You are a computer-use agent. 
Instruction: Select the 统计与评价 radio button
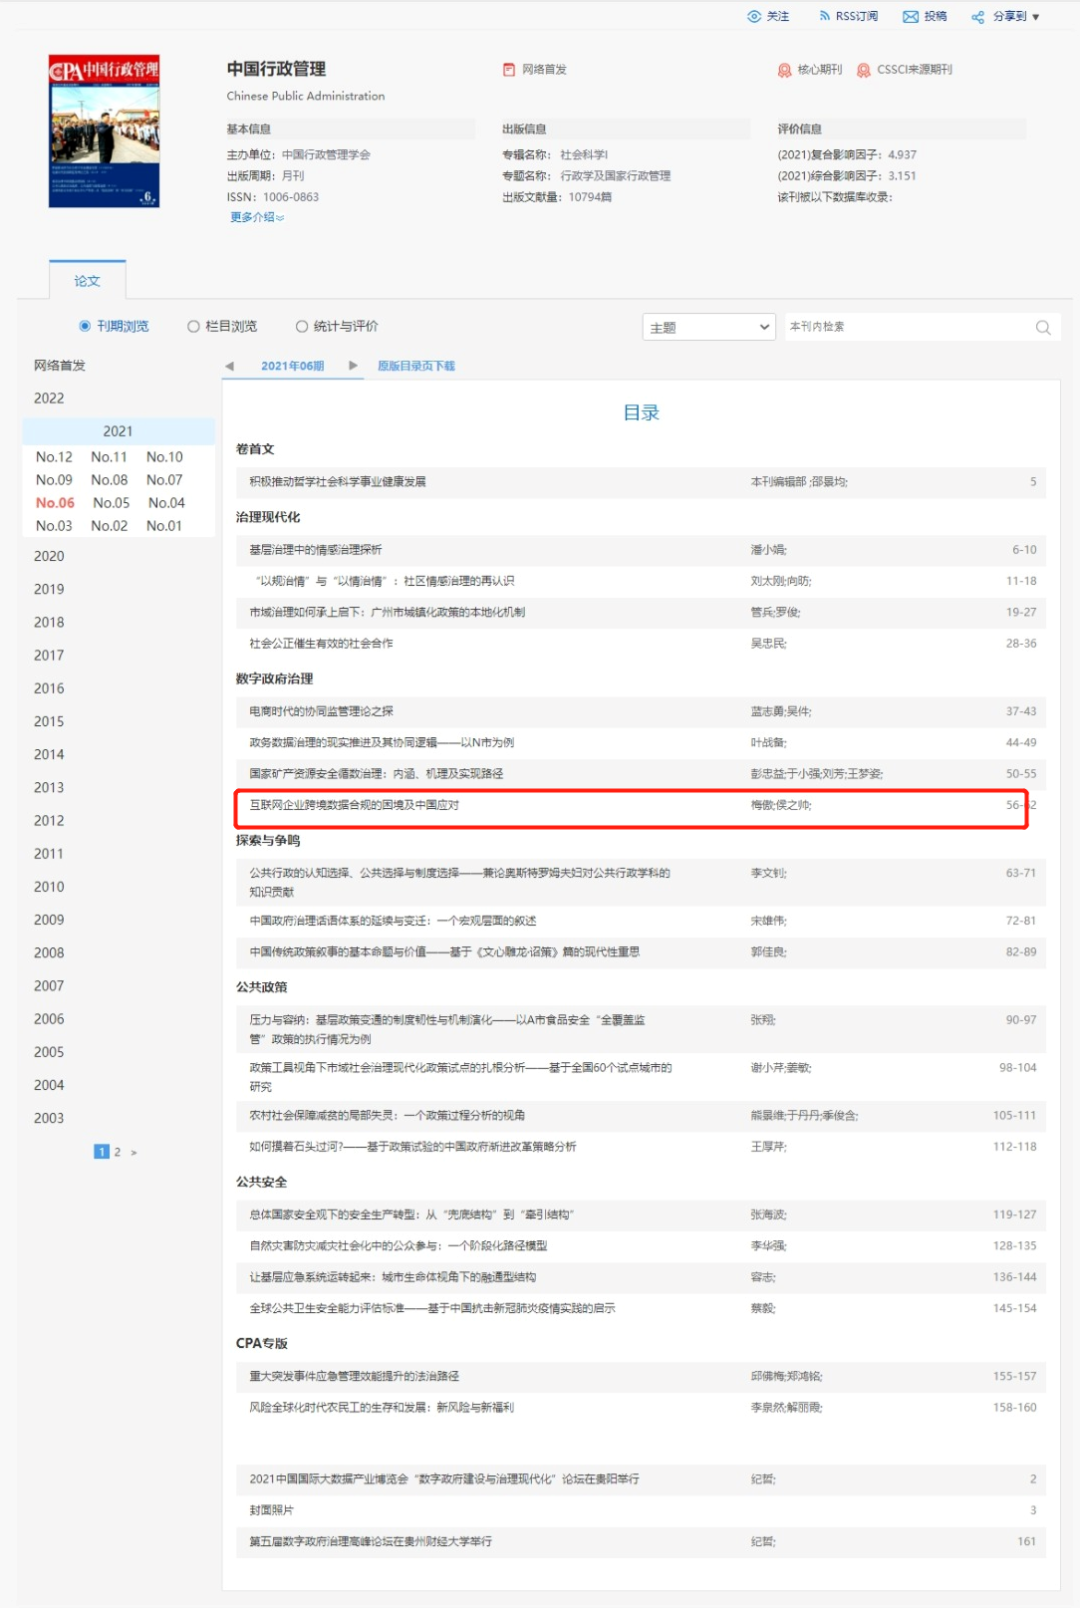tap(302, 326)
